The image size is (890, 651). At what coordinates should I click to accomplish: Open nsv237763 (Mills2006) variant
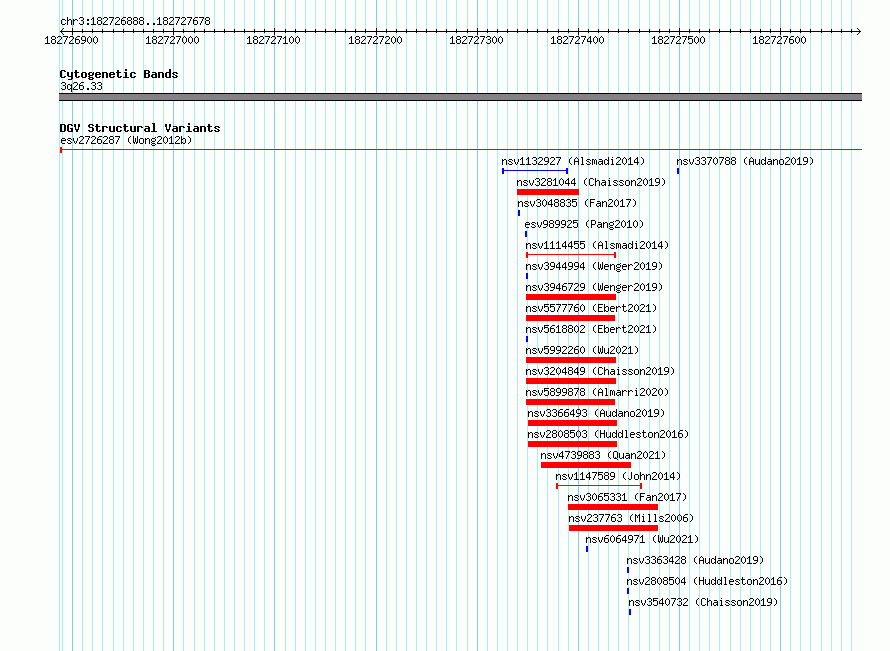click(x=631, y=518)
